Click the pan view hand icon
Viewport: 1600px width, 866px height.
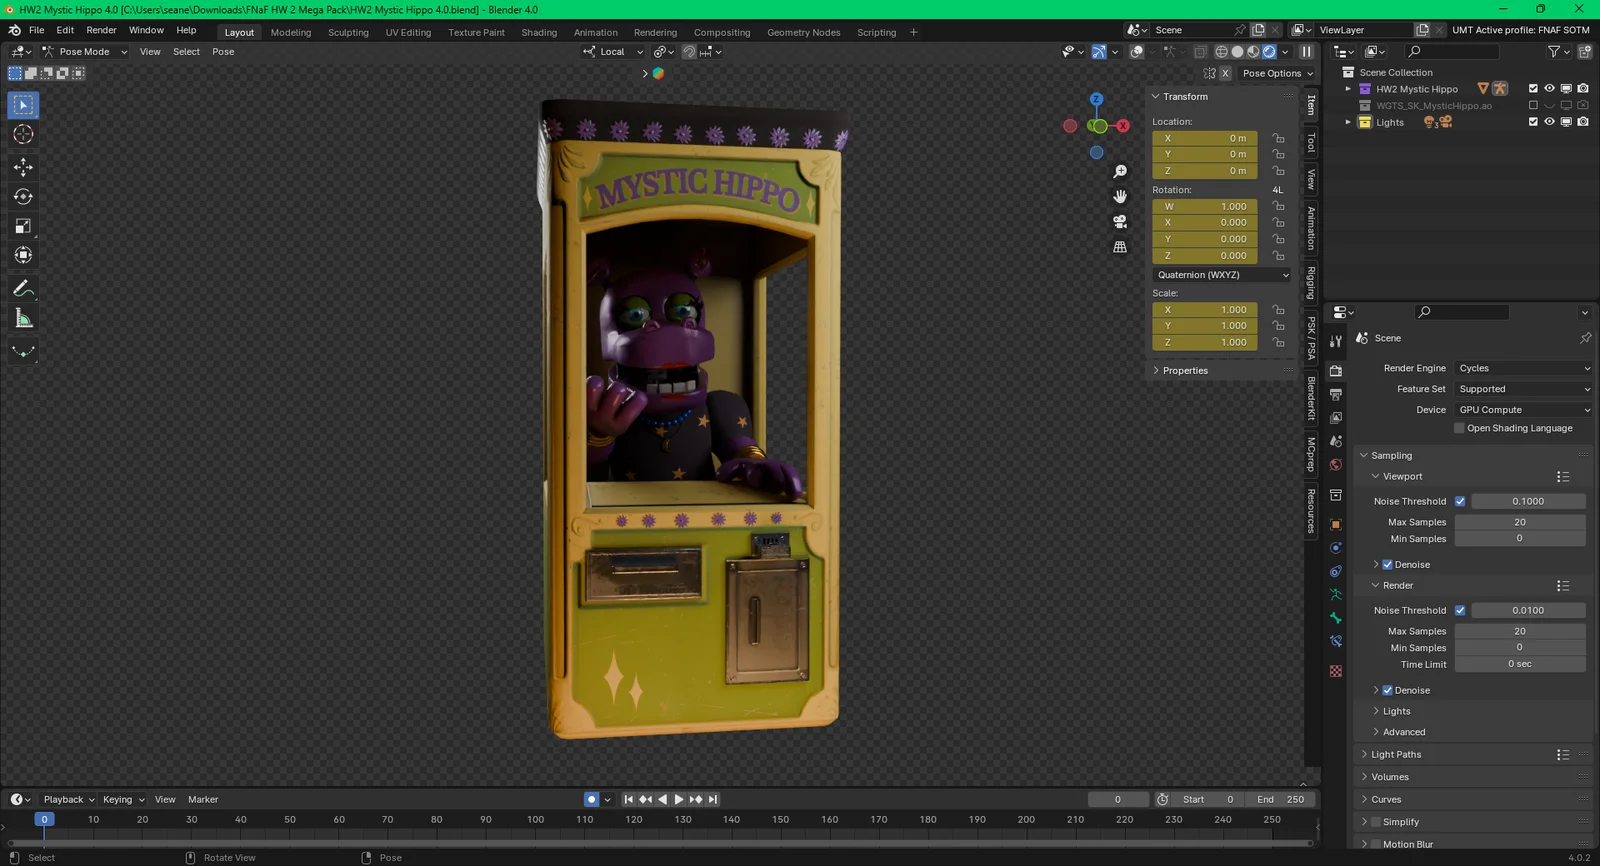(x=1120, y=197)
